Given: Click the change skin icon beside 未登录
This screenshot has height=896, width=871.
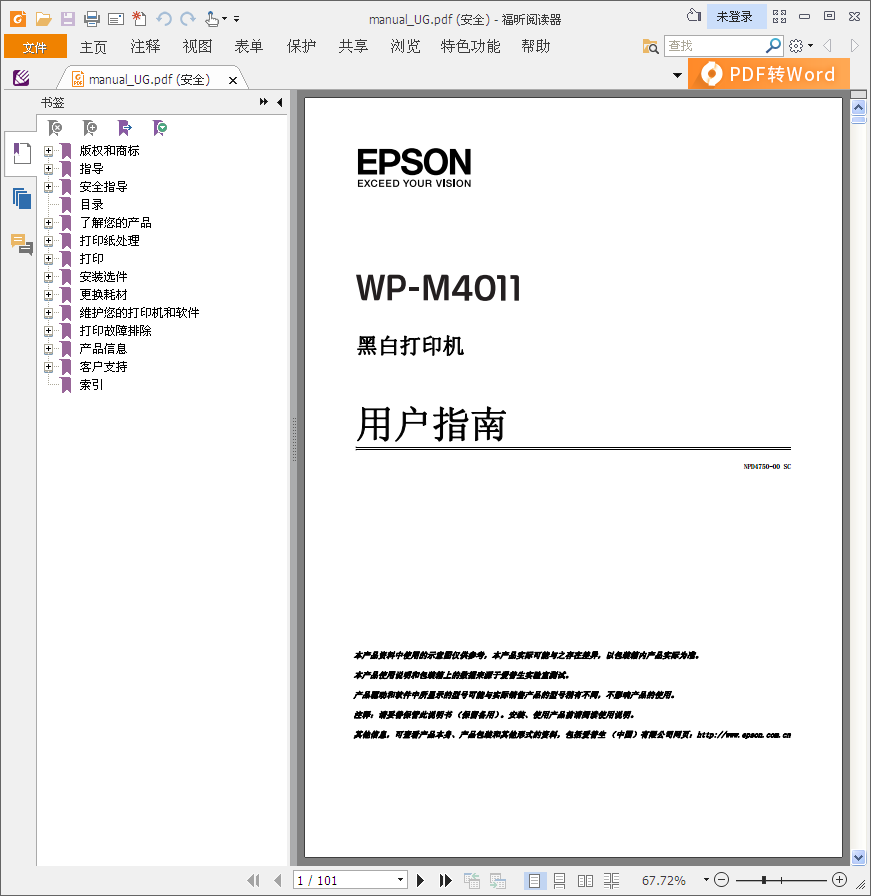Looking at the screenshot, I should tap(694, 16).
